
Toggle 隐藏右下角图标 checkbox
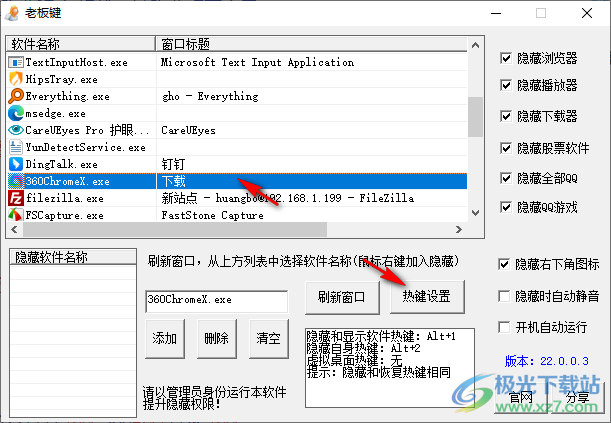pyautogui.click(x=504, y=264)
